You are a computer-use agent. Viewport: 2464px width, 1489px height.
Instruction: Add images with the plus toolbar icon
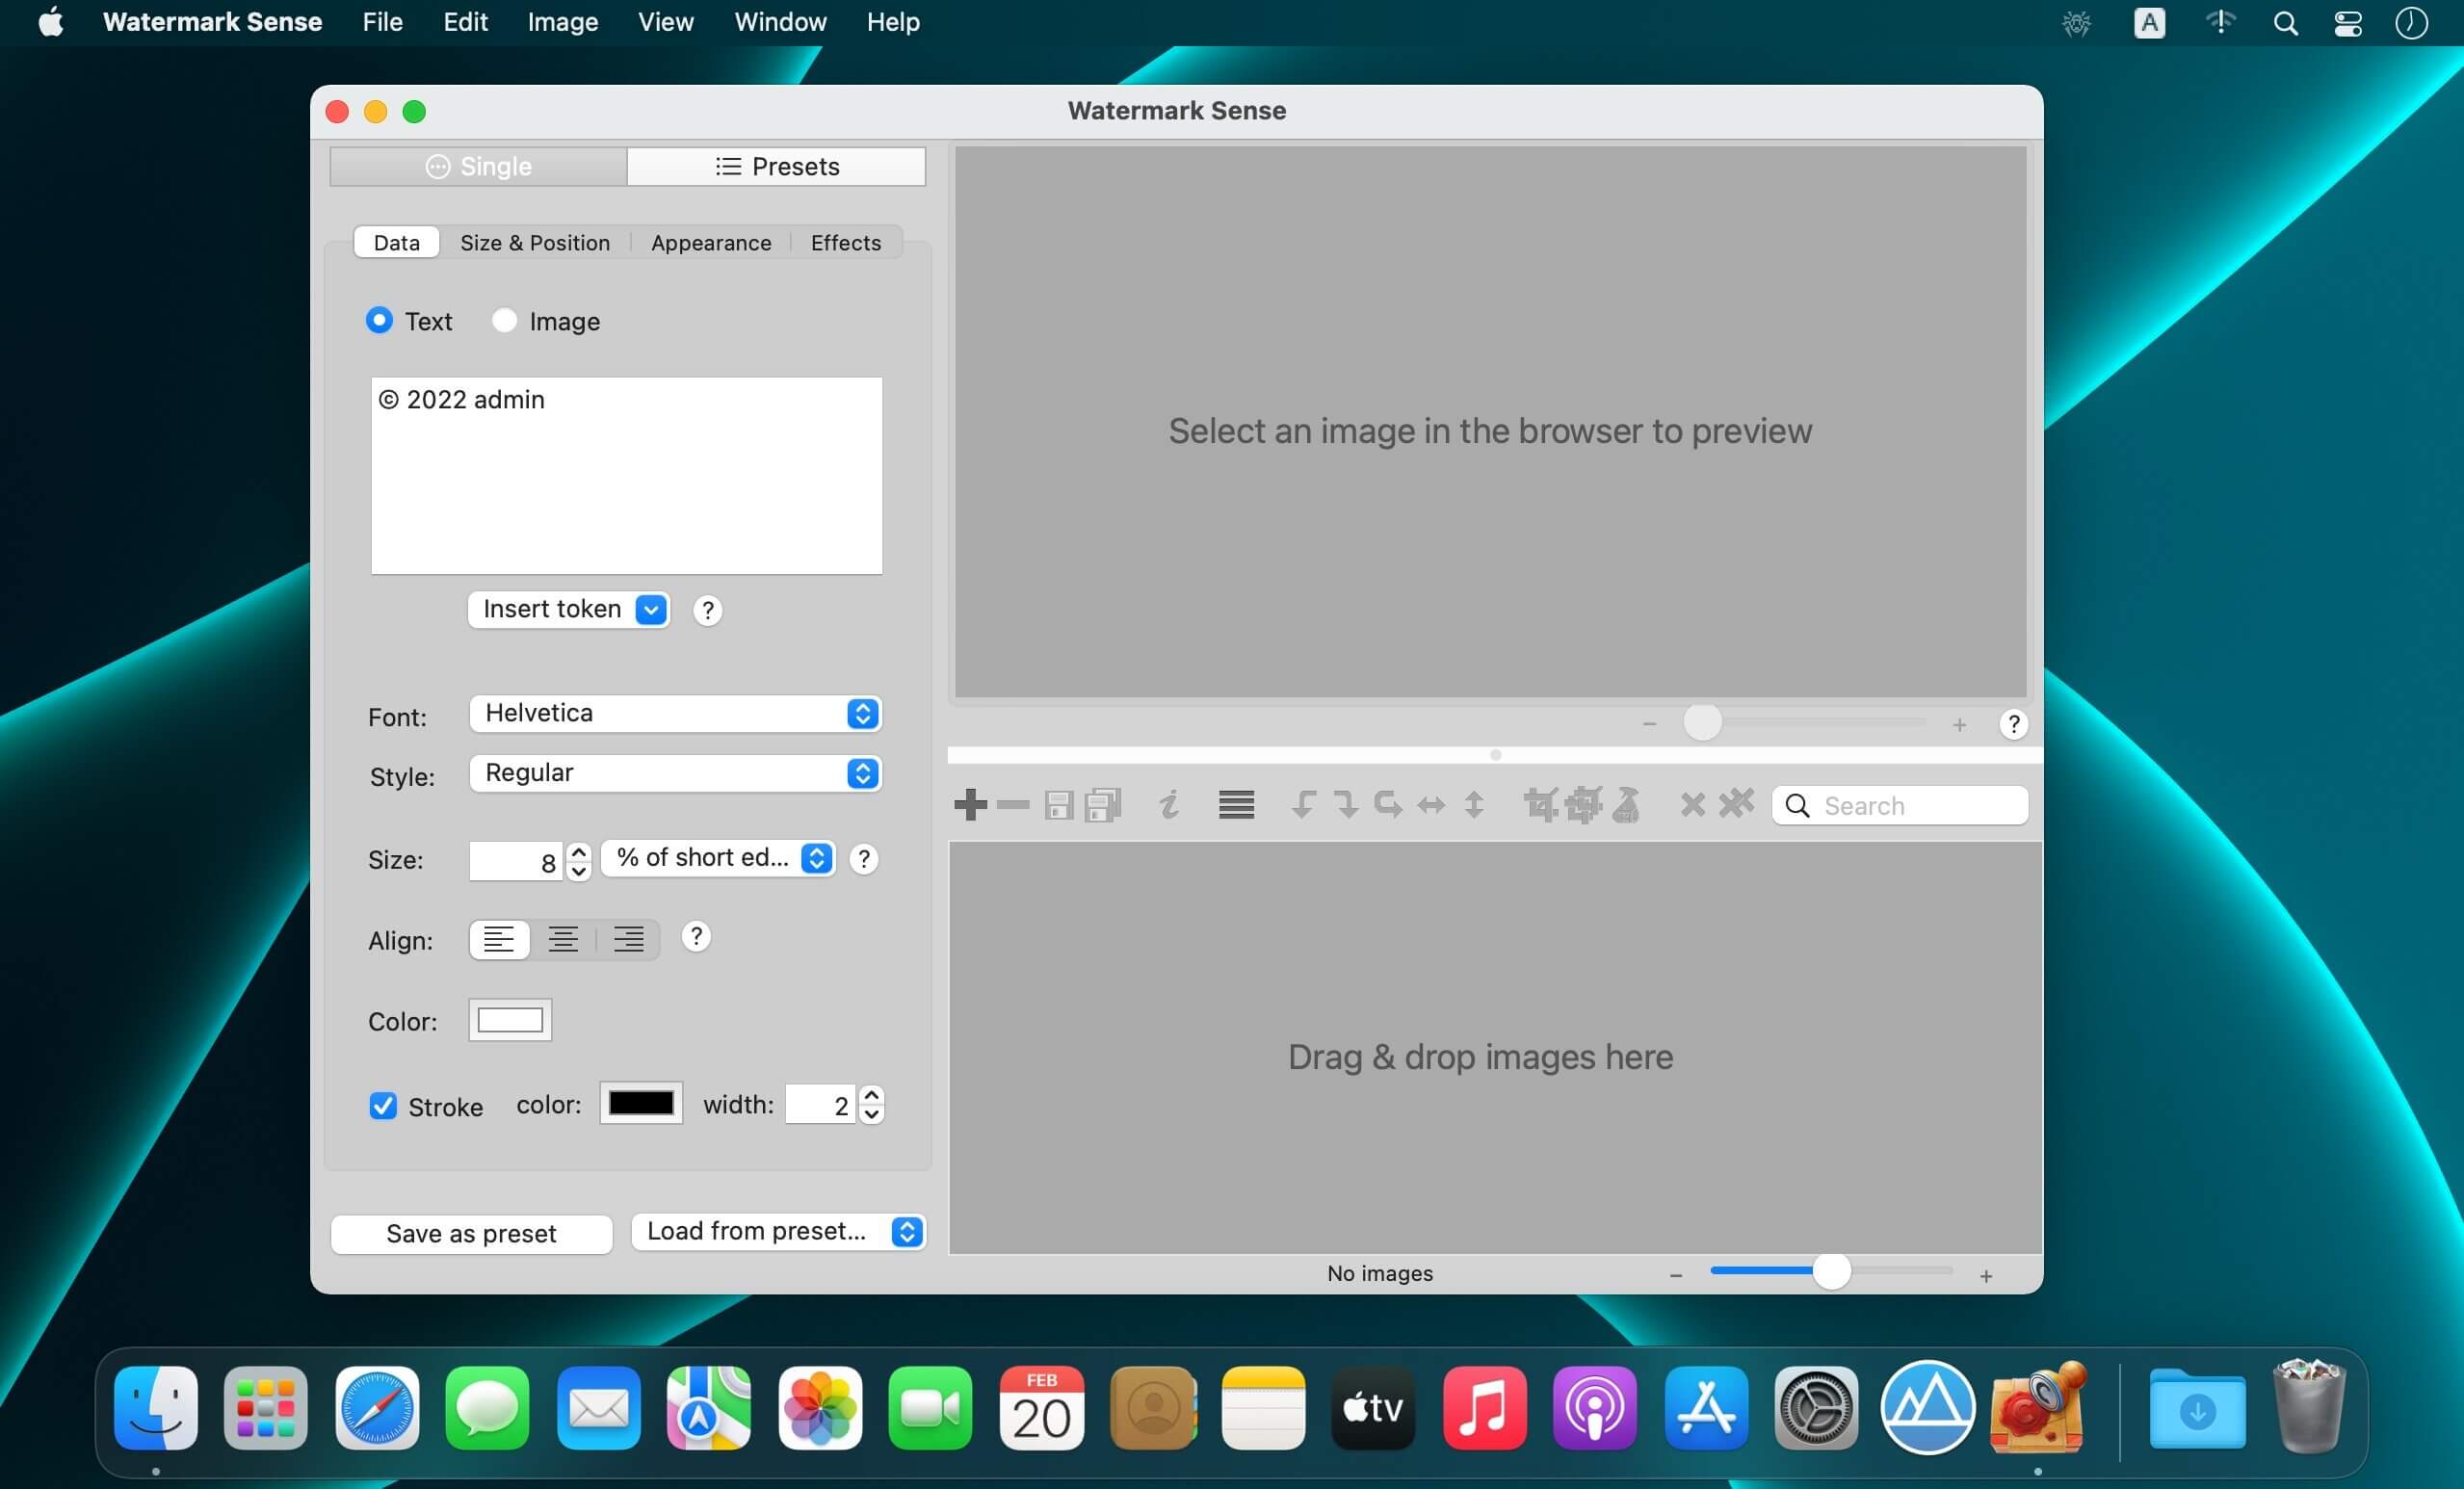click(970, 804)
